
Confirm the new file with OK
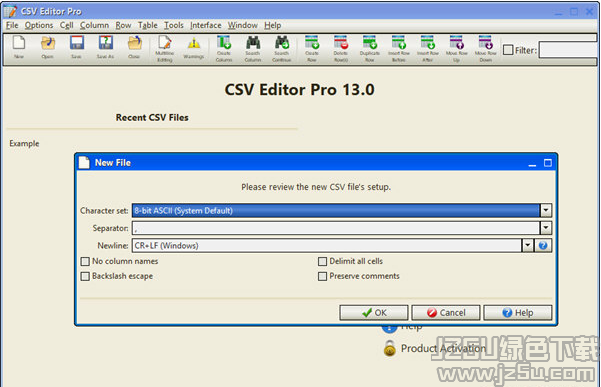374,313
